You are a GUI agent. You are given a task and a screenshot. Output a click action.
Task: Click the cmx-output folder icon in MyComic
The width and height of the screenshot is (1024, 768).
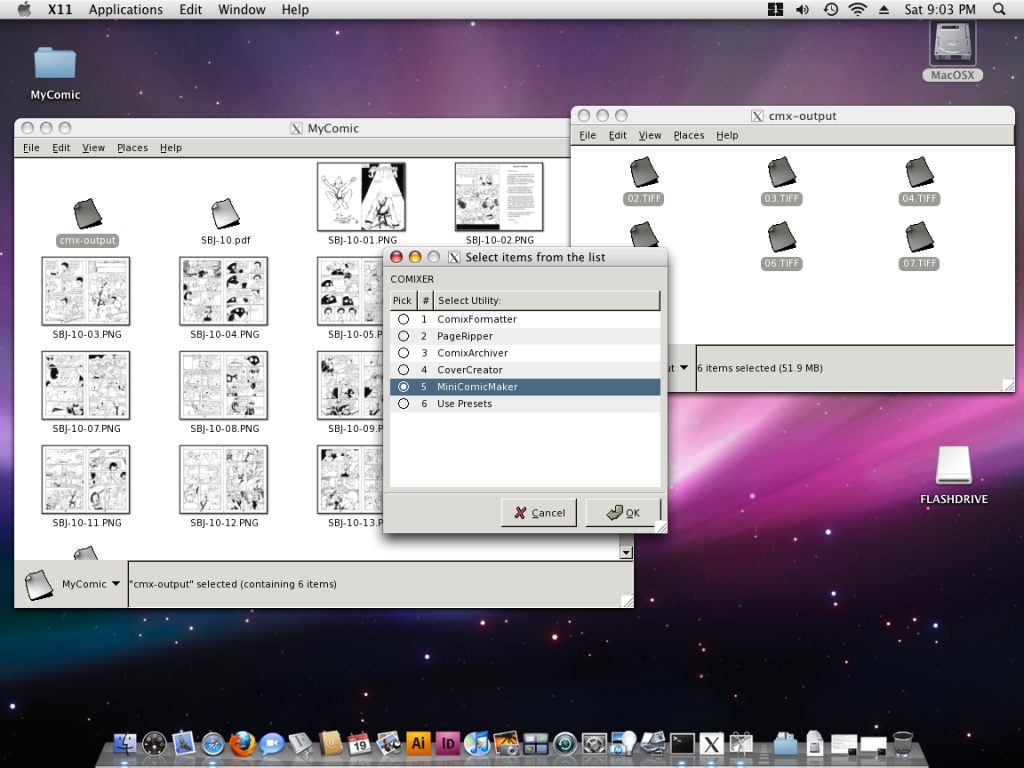[x=87, y=213]
